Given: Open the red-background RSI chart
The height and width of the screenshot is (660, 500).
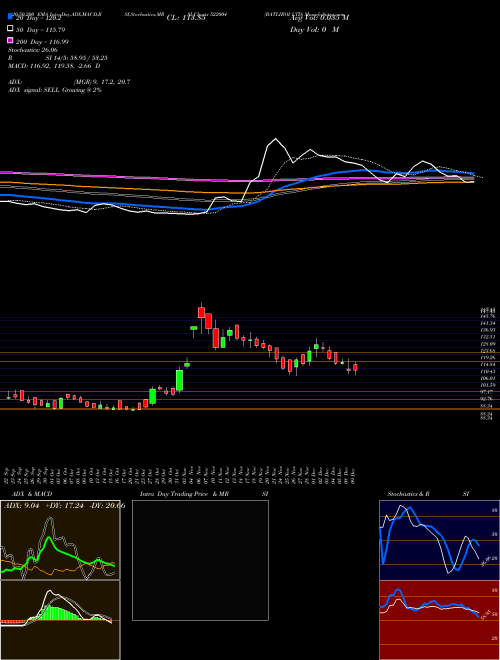Looking at the screenshot, I should [x=439, y=620].
